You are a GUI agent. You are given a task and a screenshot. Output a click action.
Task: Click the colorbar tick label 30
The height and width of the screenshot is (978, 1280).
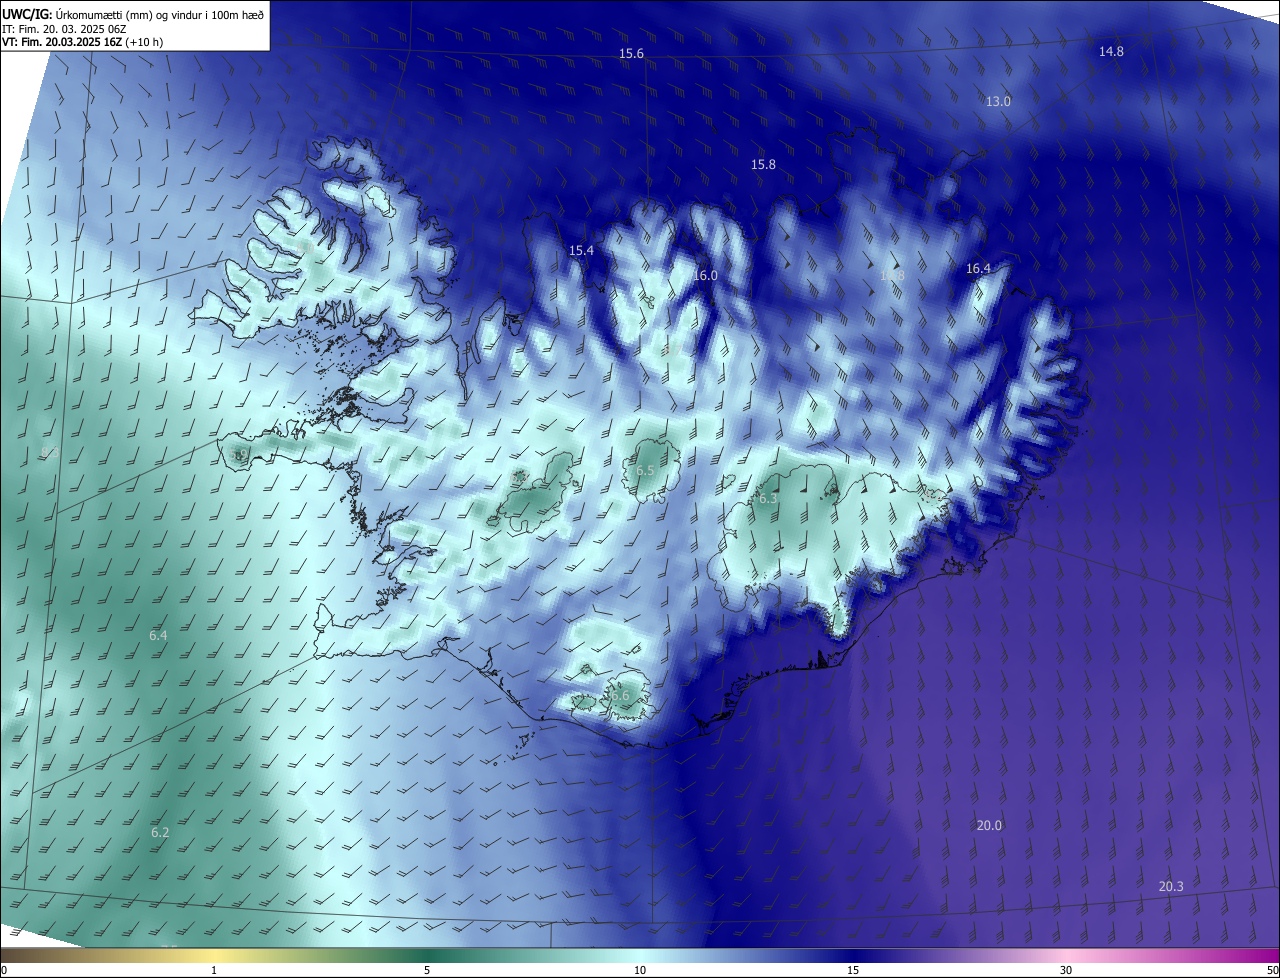(x=1066, y=971)
